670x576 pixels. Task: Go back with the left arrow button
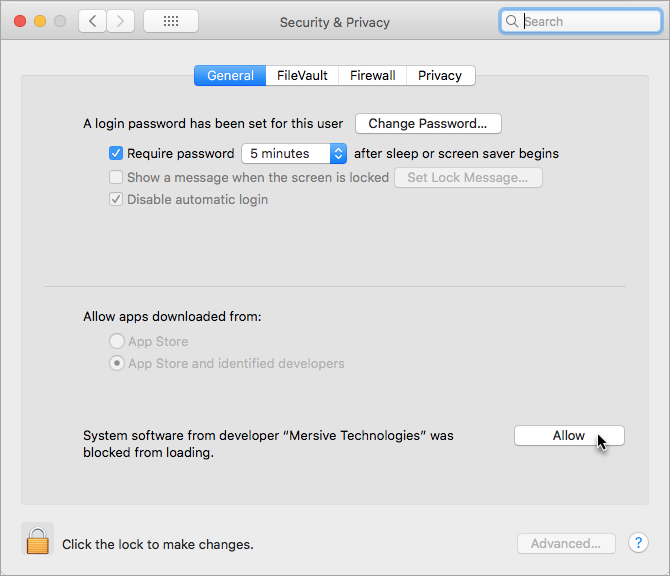pos(92,21)
